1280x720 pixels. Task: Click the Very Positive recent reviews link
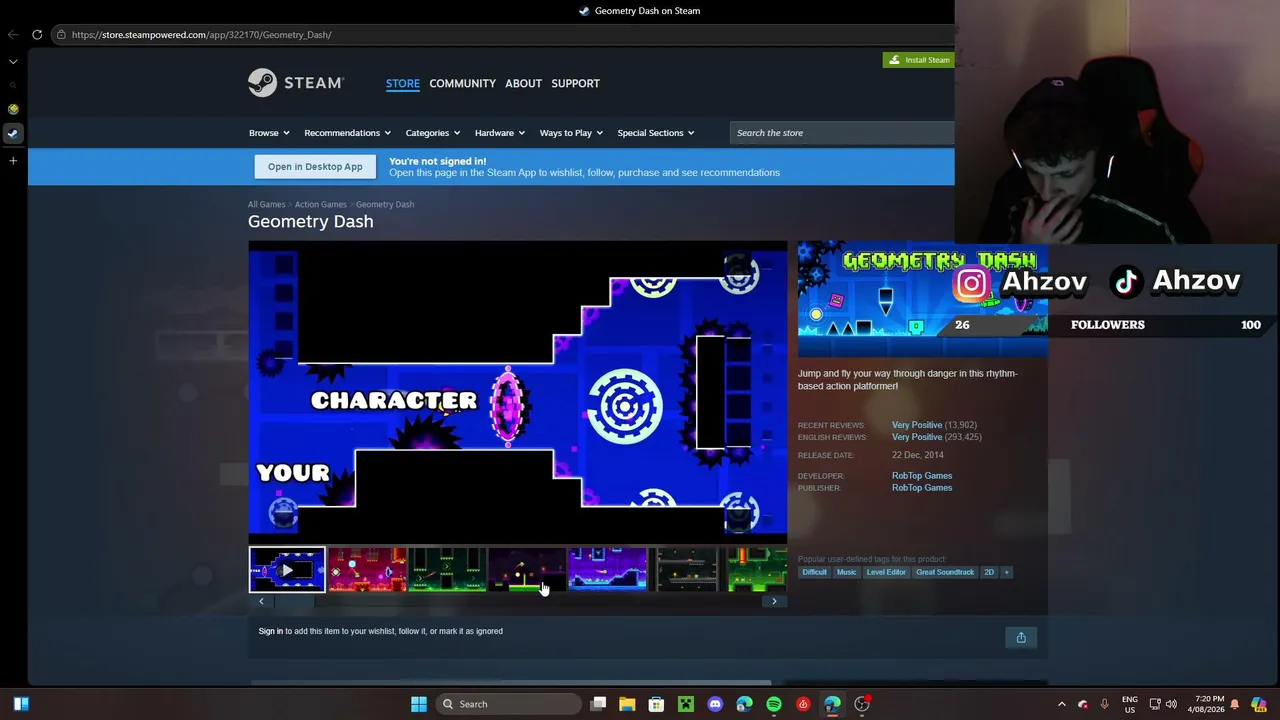917,425
